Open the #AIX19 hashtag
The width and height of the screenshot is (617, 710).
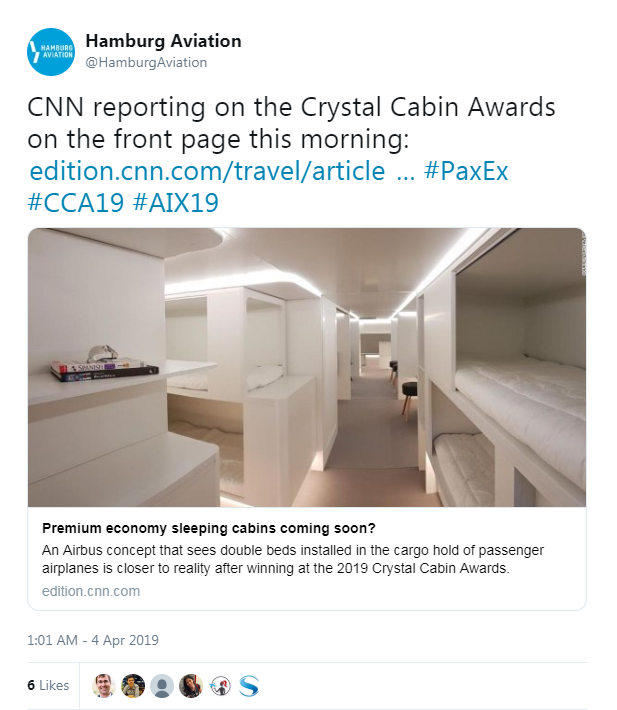click(176, 202)
